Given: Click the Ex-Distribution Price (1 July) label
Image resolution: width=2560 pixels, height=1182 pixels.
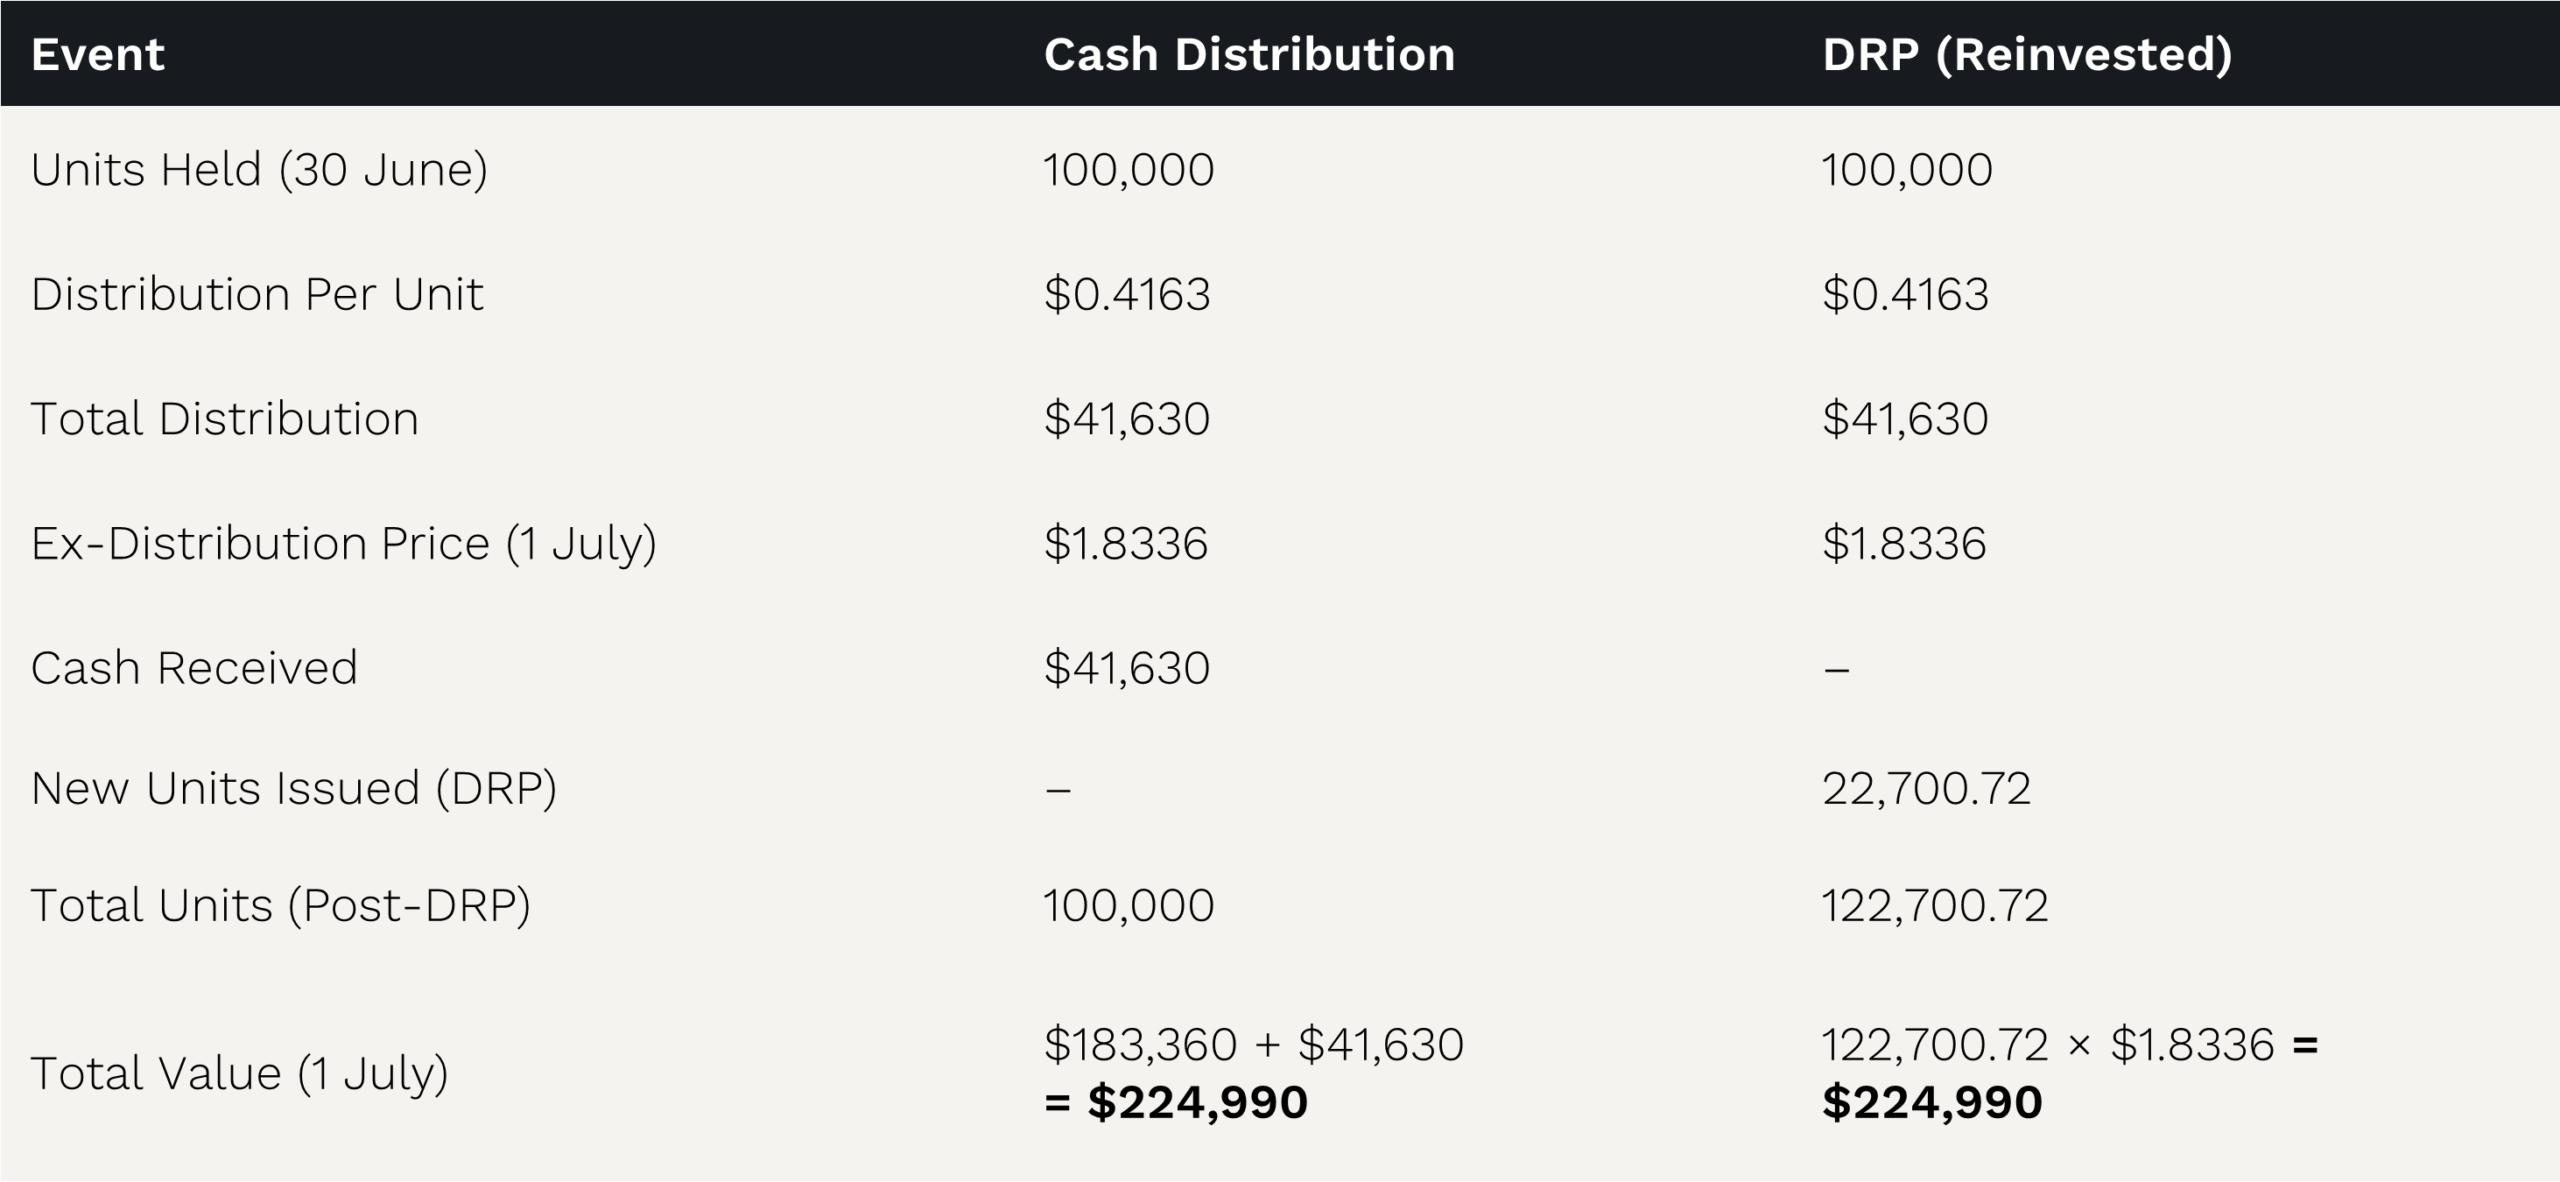Looking at the screenshot, I should point(343,544).
